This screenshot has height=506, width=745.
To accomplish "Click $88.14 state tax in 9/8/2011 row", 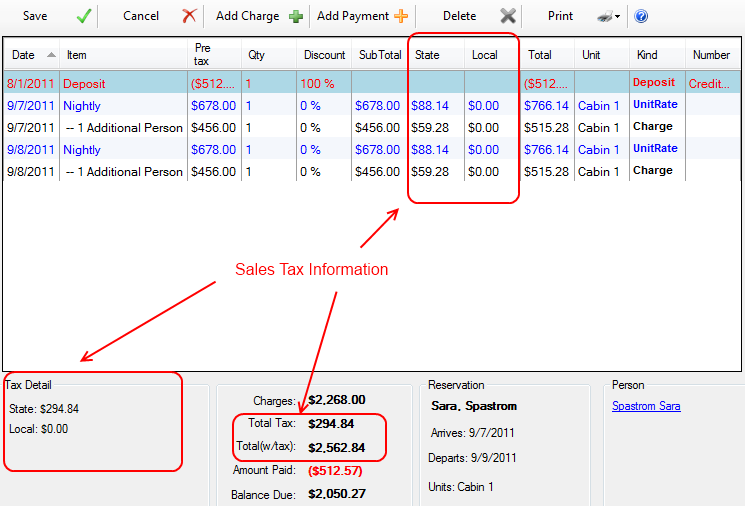I will point(430,150).
